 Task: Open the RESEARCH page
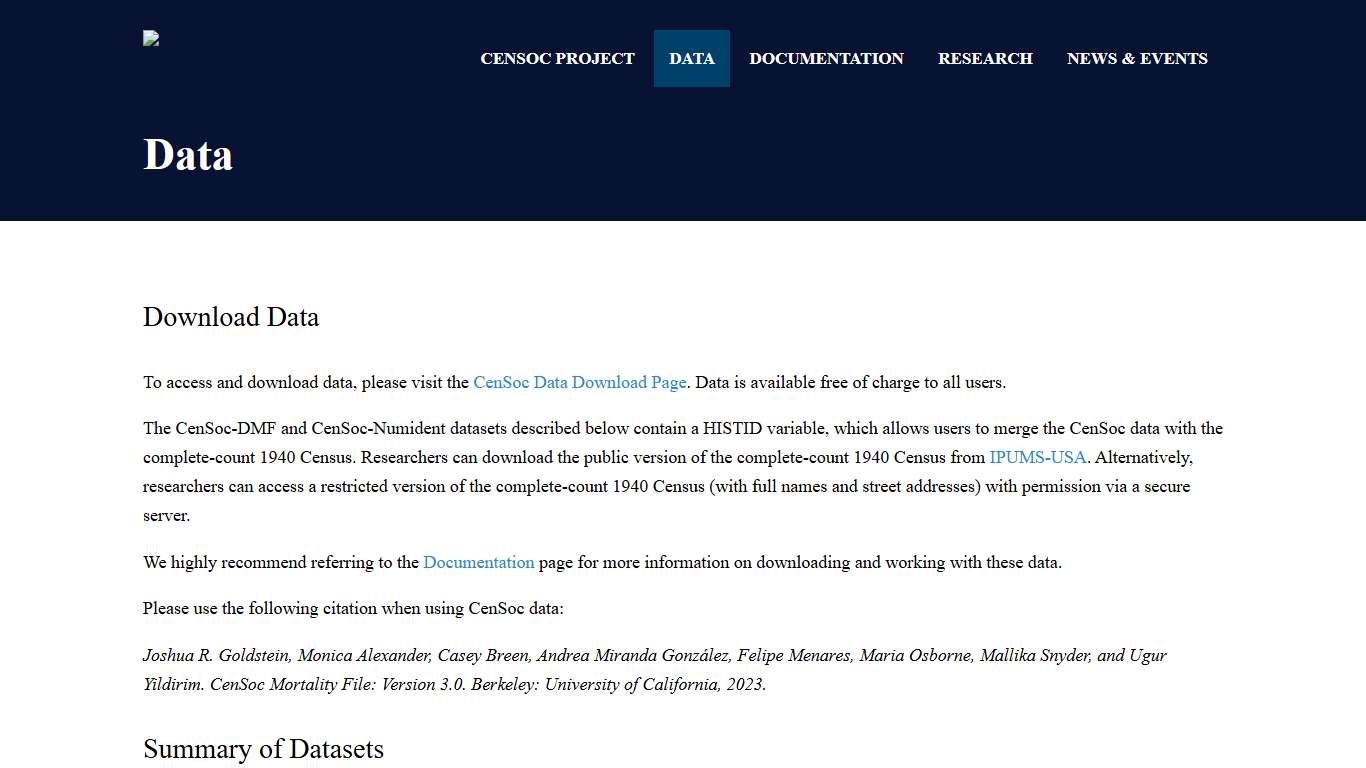point(985,58)
